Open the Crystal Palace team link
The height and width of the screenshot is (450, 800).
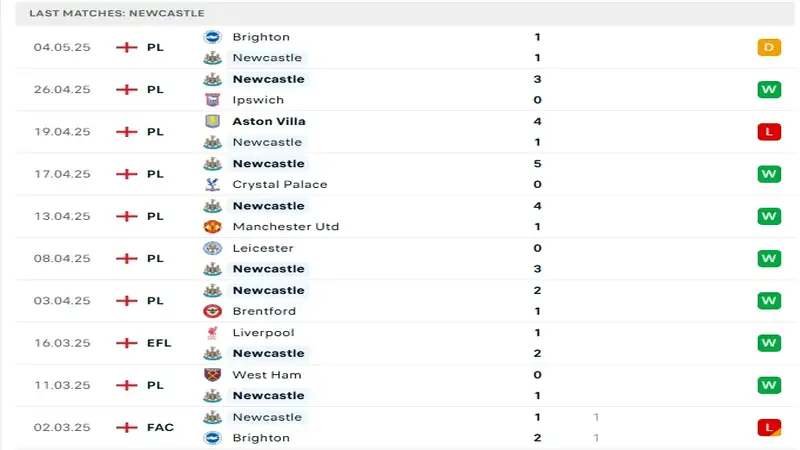pos(279,184)
